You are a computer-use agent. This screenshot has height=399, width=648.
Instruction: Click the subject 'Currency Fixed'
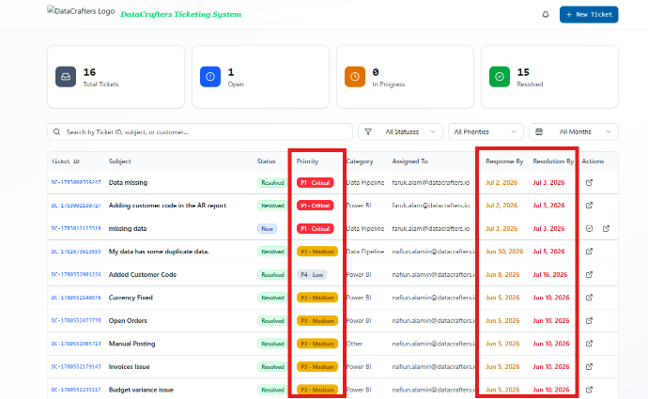[x=131, y=297]
